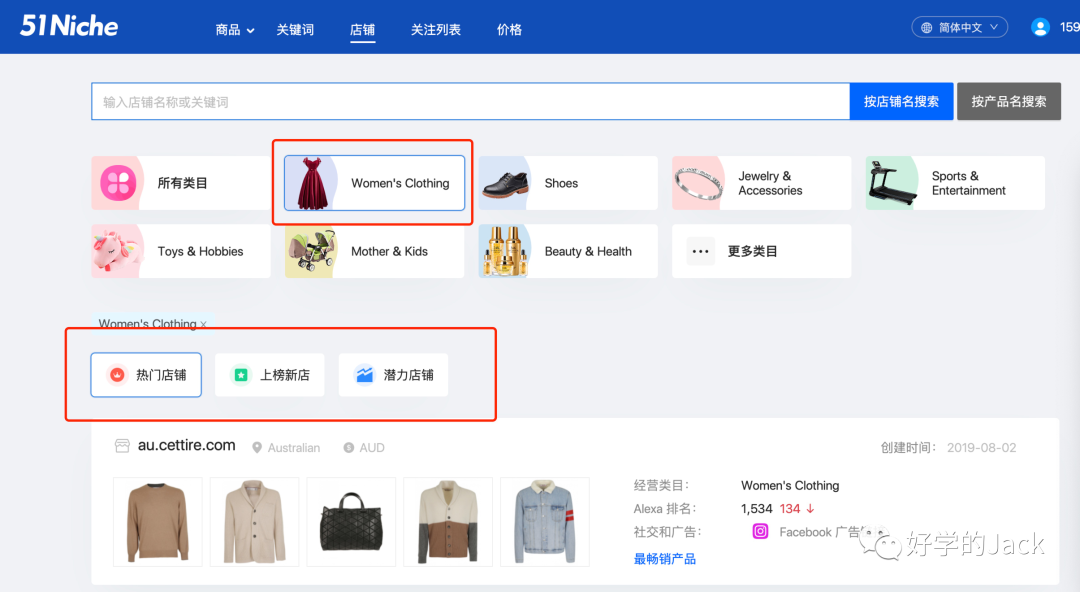Click the skincare bottles category image
Image resolution: width=1080 pixels, height=592 pixels.
pos(506,251)
